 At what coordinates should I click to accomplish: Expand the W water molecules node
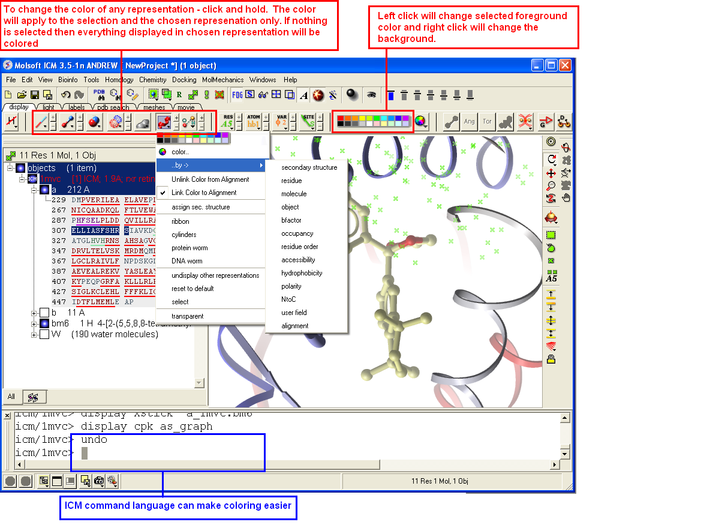34,335
